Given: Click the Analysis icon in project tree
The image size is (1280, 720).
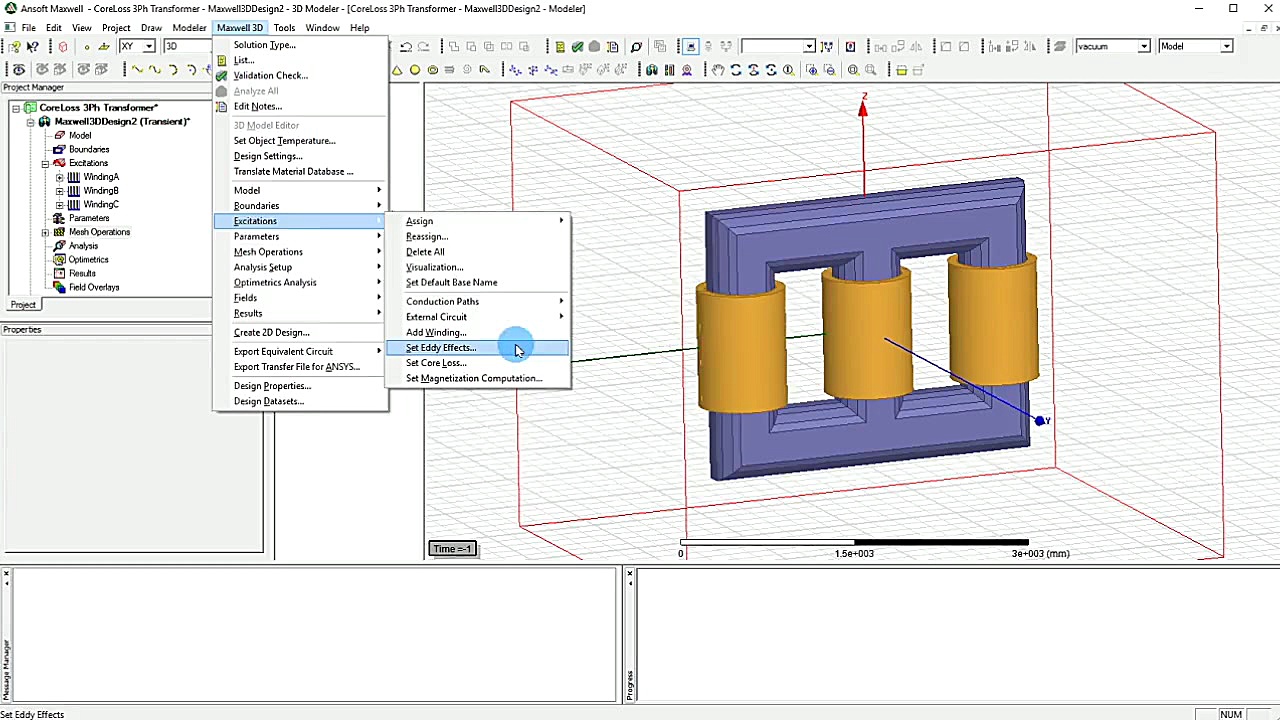Looking at the screenshot, I should point(59,246).
